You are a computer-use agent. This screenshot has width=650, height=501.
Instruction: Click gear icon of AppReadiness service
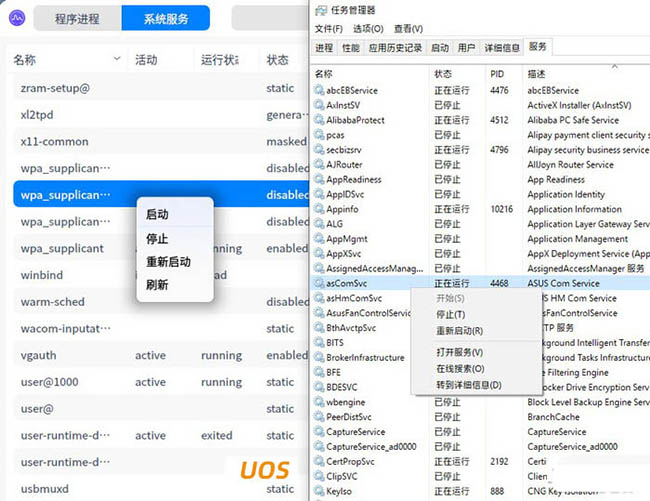click(x=319, y=179)
